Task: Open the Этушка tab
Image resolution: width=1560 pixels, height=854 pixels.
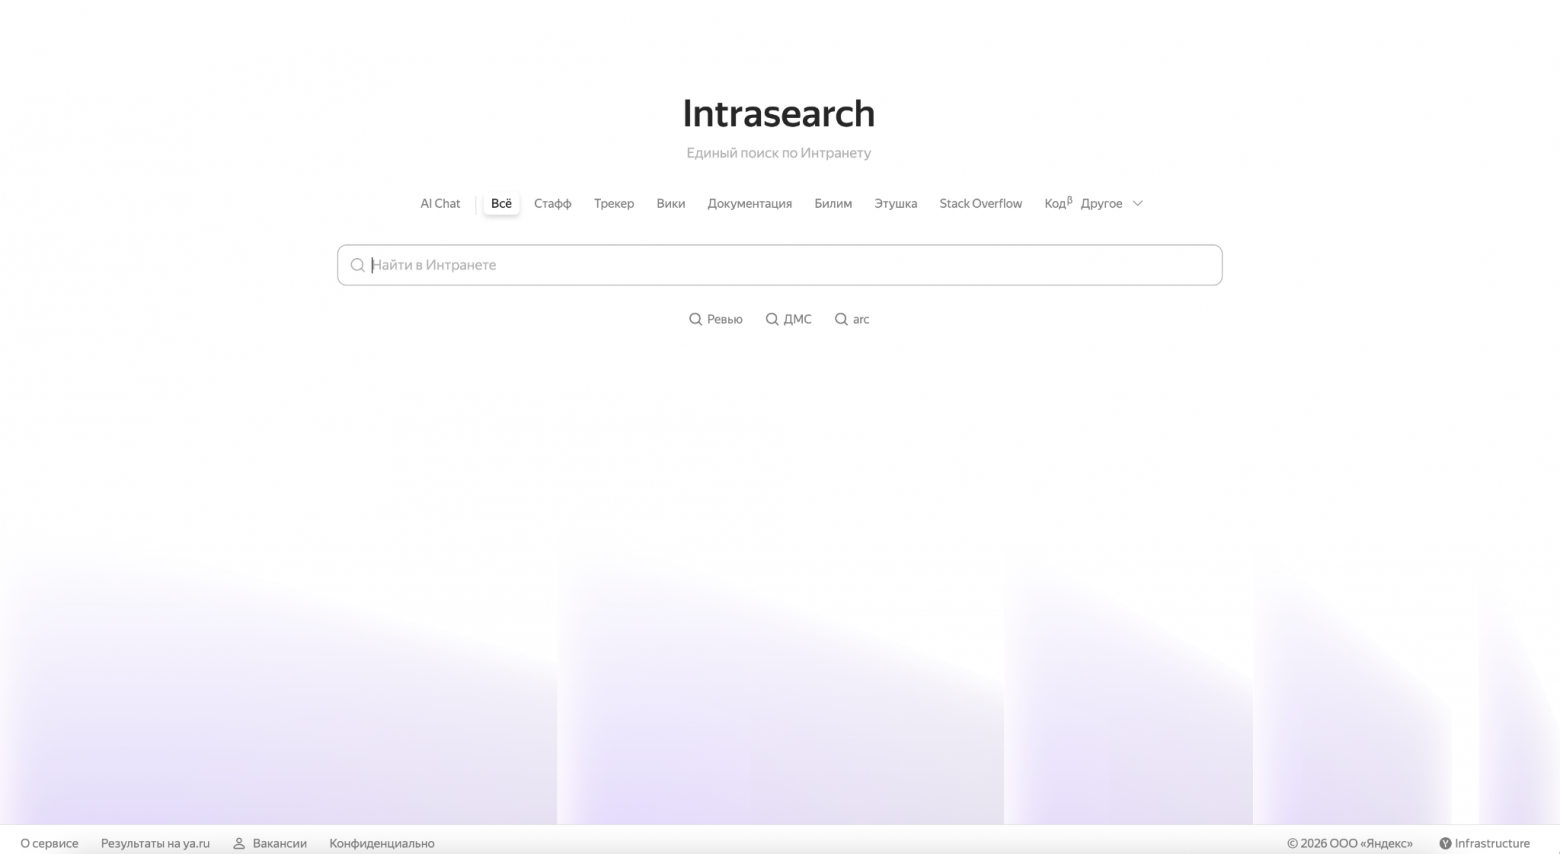Action: pyautogui.click(x=895, y=204)
